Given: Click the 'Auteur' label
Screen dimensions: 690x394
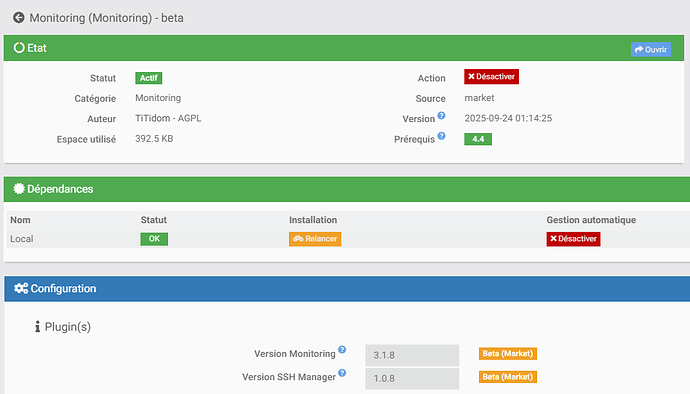Looking at the screenshot, I should click(102, 119).
